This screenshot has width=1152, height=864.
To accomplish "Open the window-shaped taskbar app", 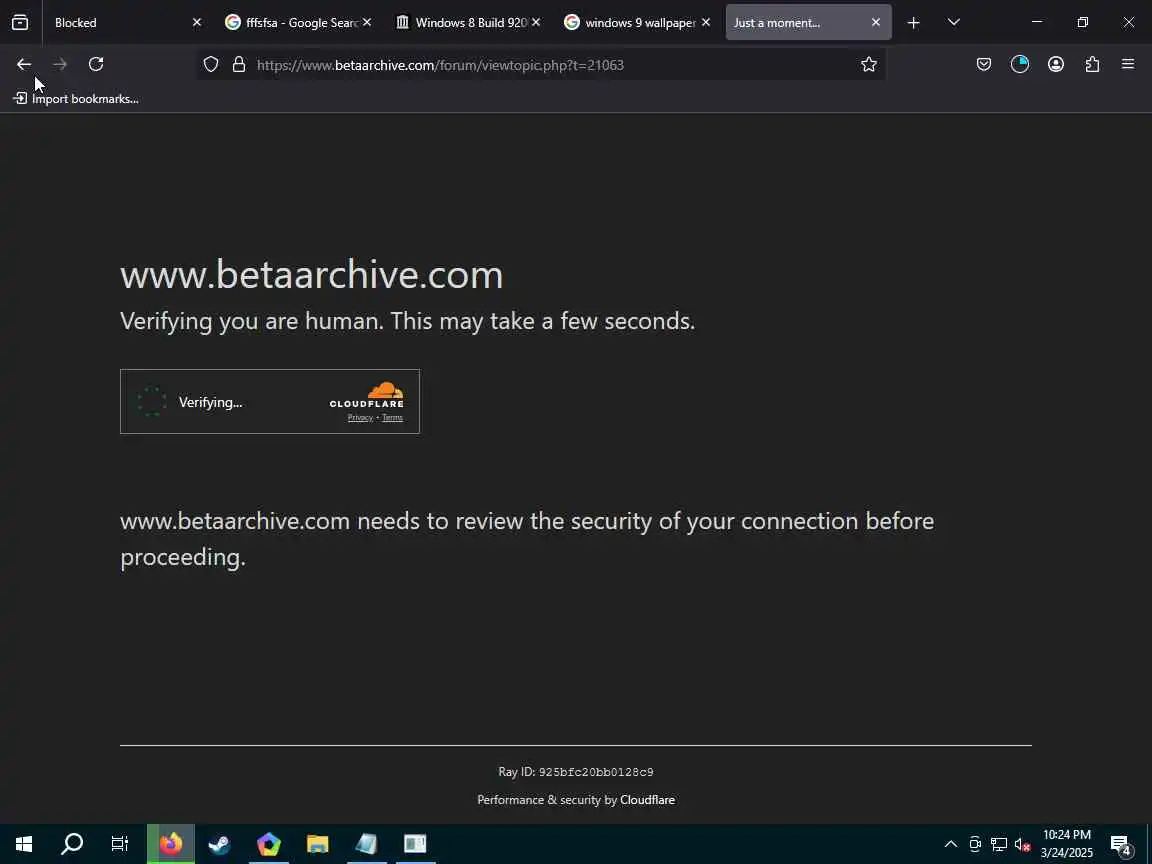I will pyautogui.click(x=415, y=844).
